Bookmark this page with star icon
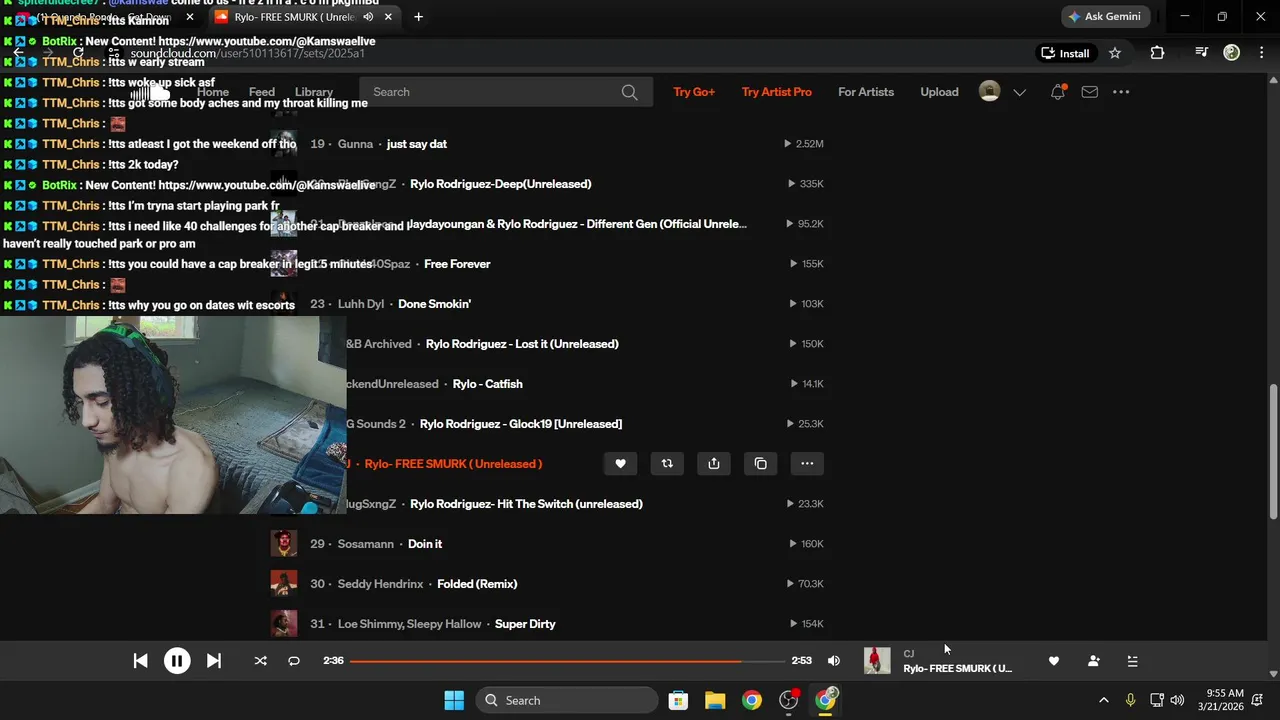1280x720 pixels. tap(1115, 53)
